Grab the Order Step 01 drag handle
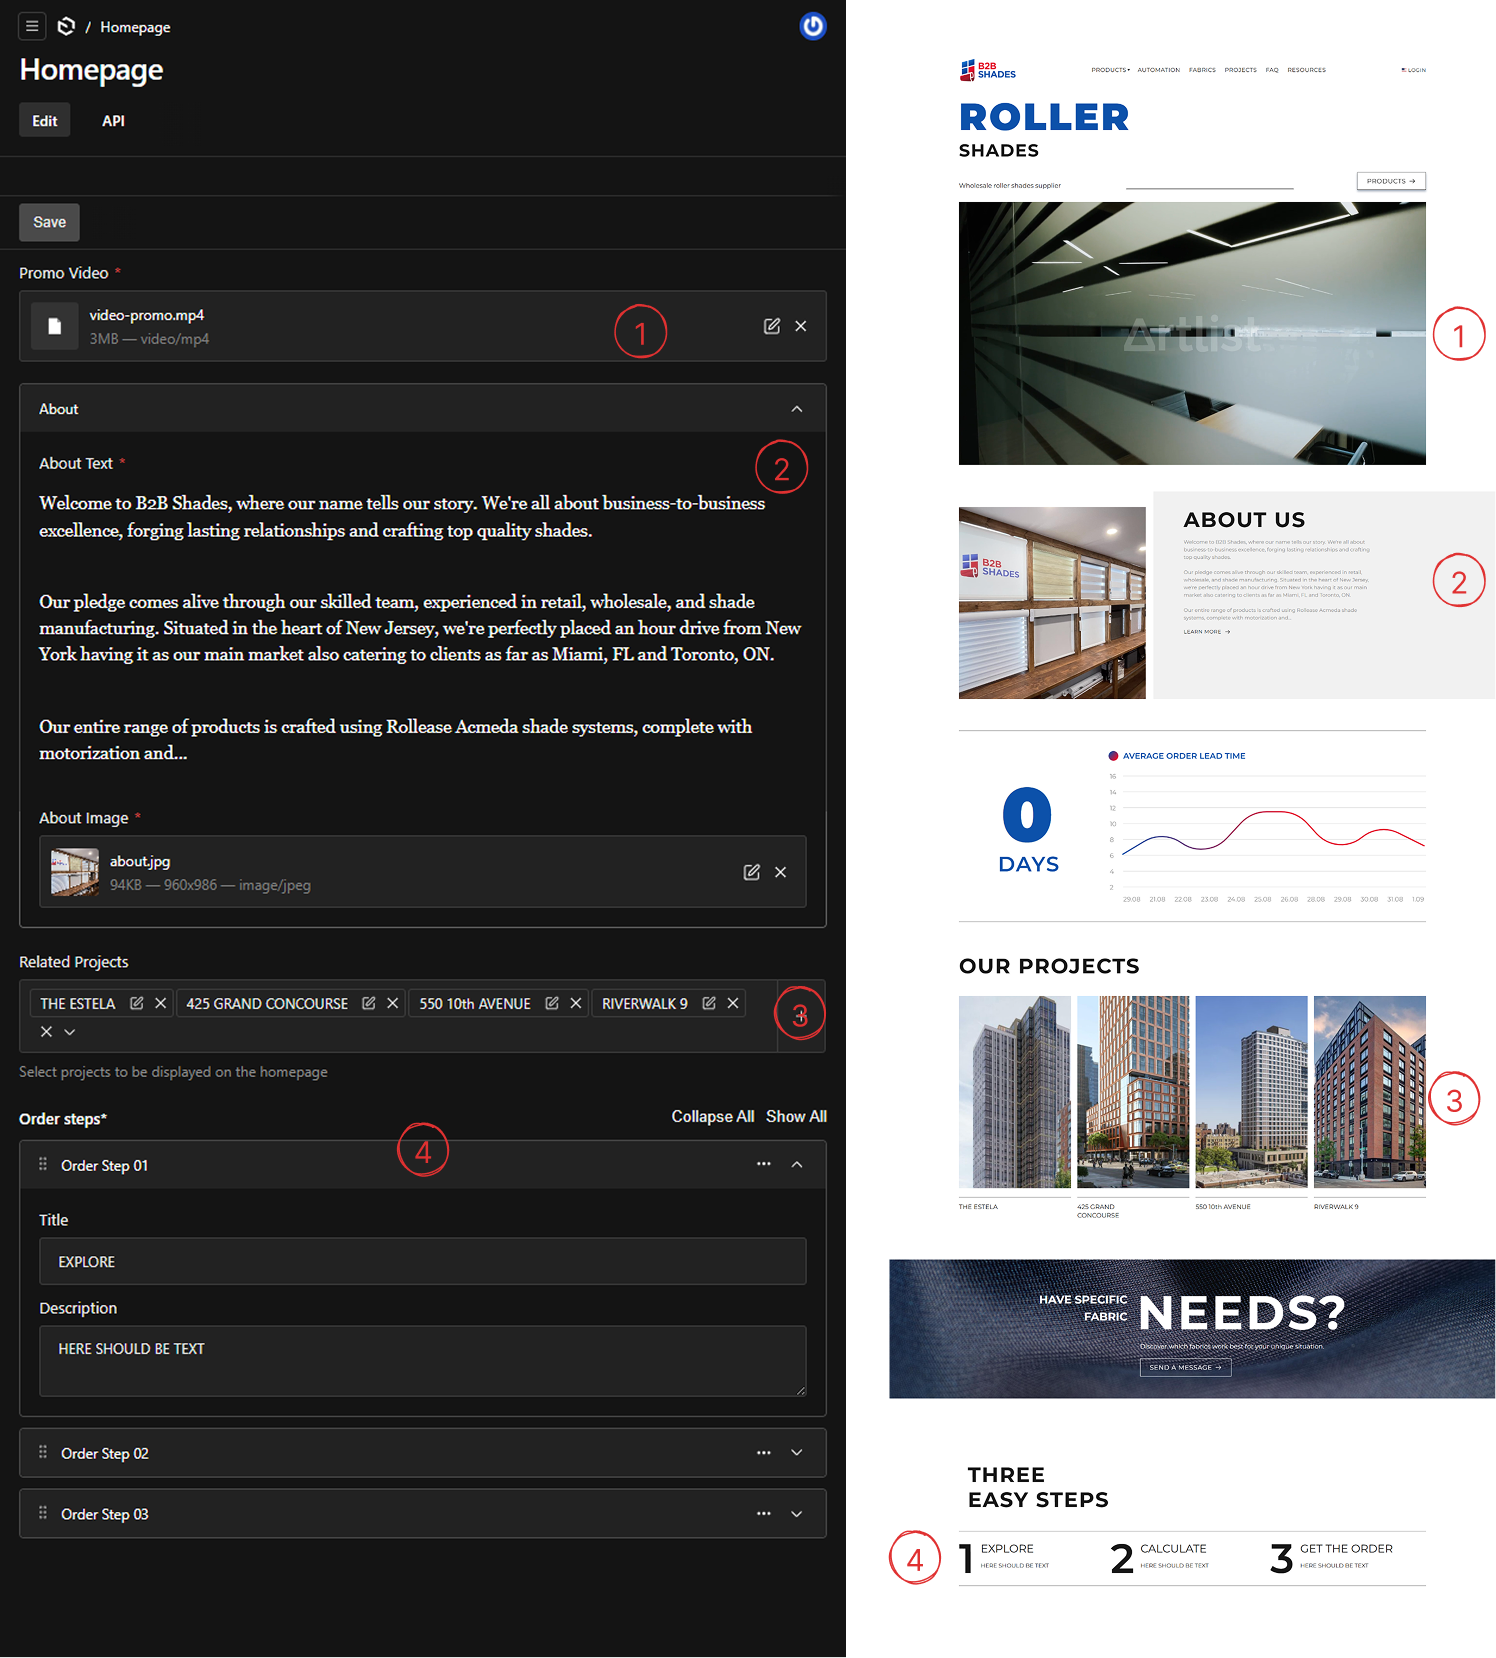The width and height of the screenshot is (1496, 1658). [x=43, y=1164]
